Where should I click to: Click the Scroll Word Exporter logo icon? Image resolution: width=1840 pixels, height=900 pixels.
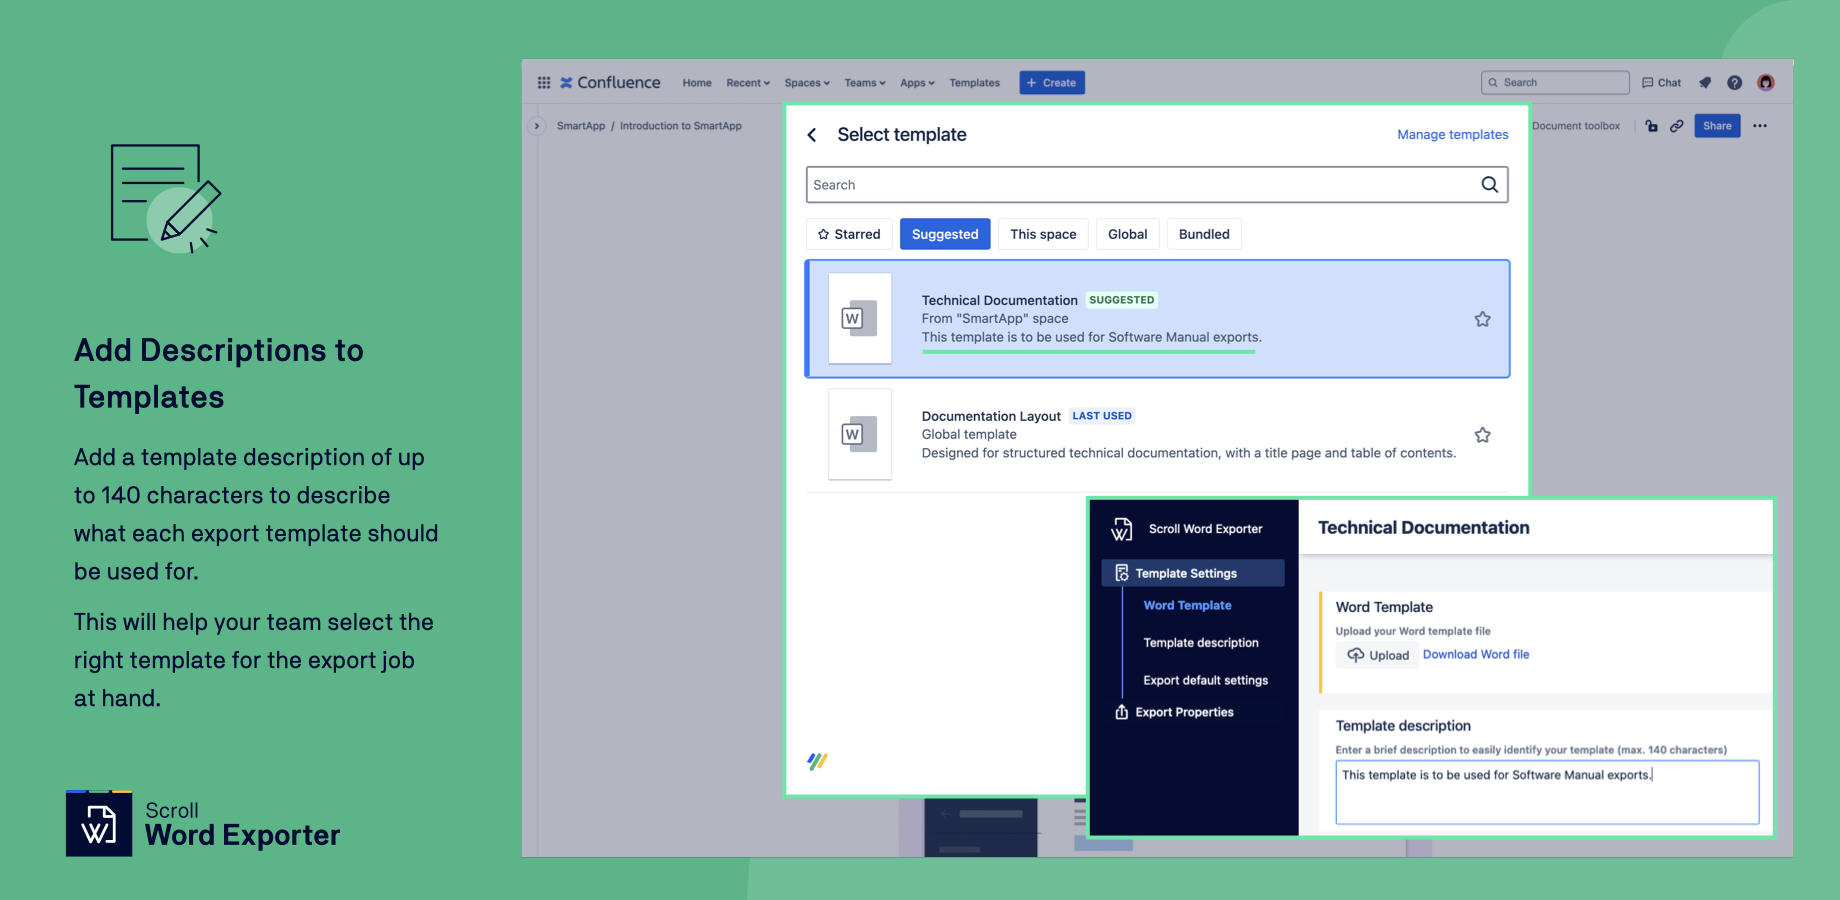pyautogui.click(x=1122, y=528)
